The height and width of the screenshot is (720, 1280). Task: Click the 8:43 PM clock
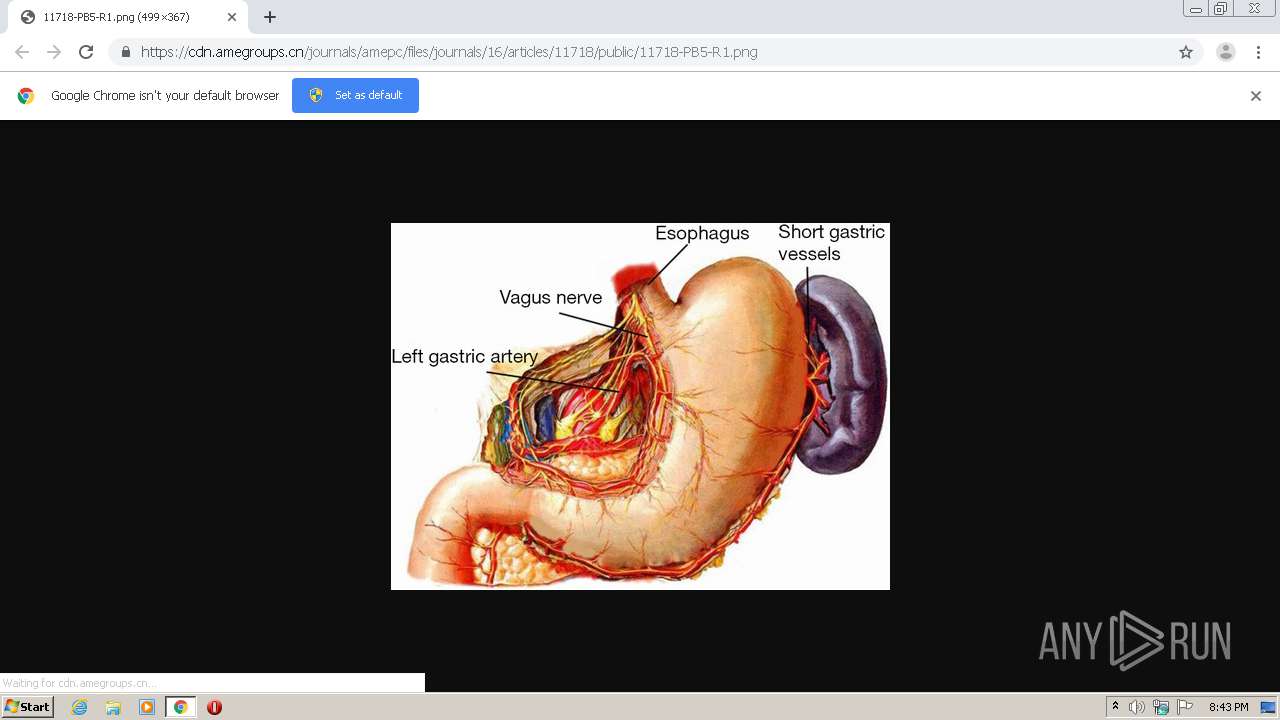click(x=1228, y=707)
